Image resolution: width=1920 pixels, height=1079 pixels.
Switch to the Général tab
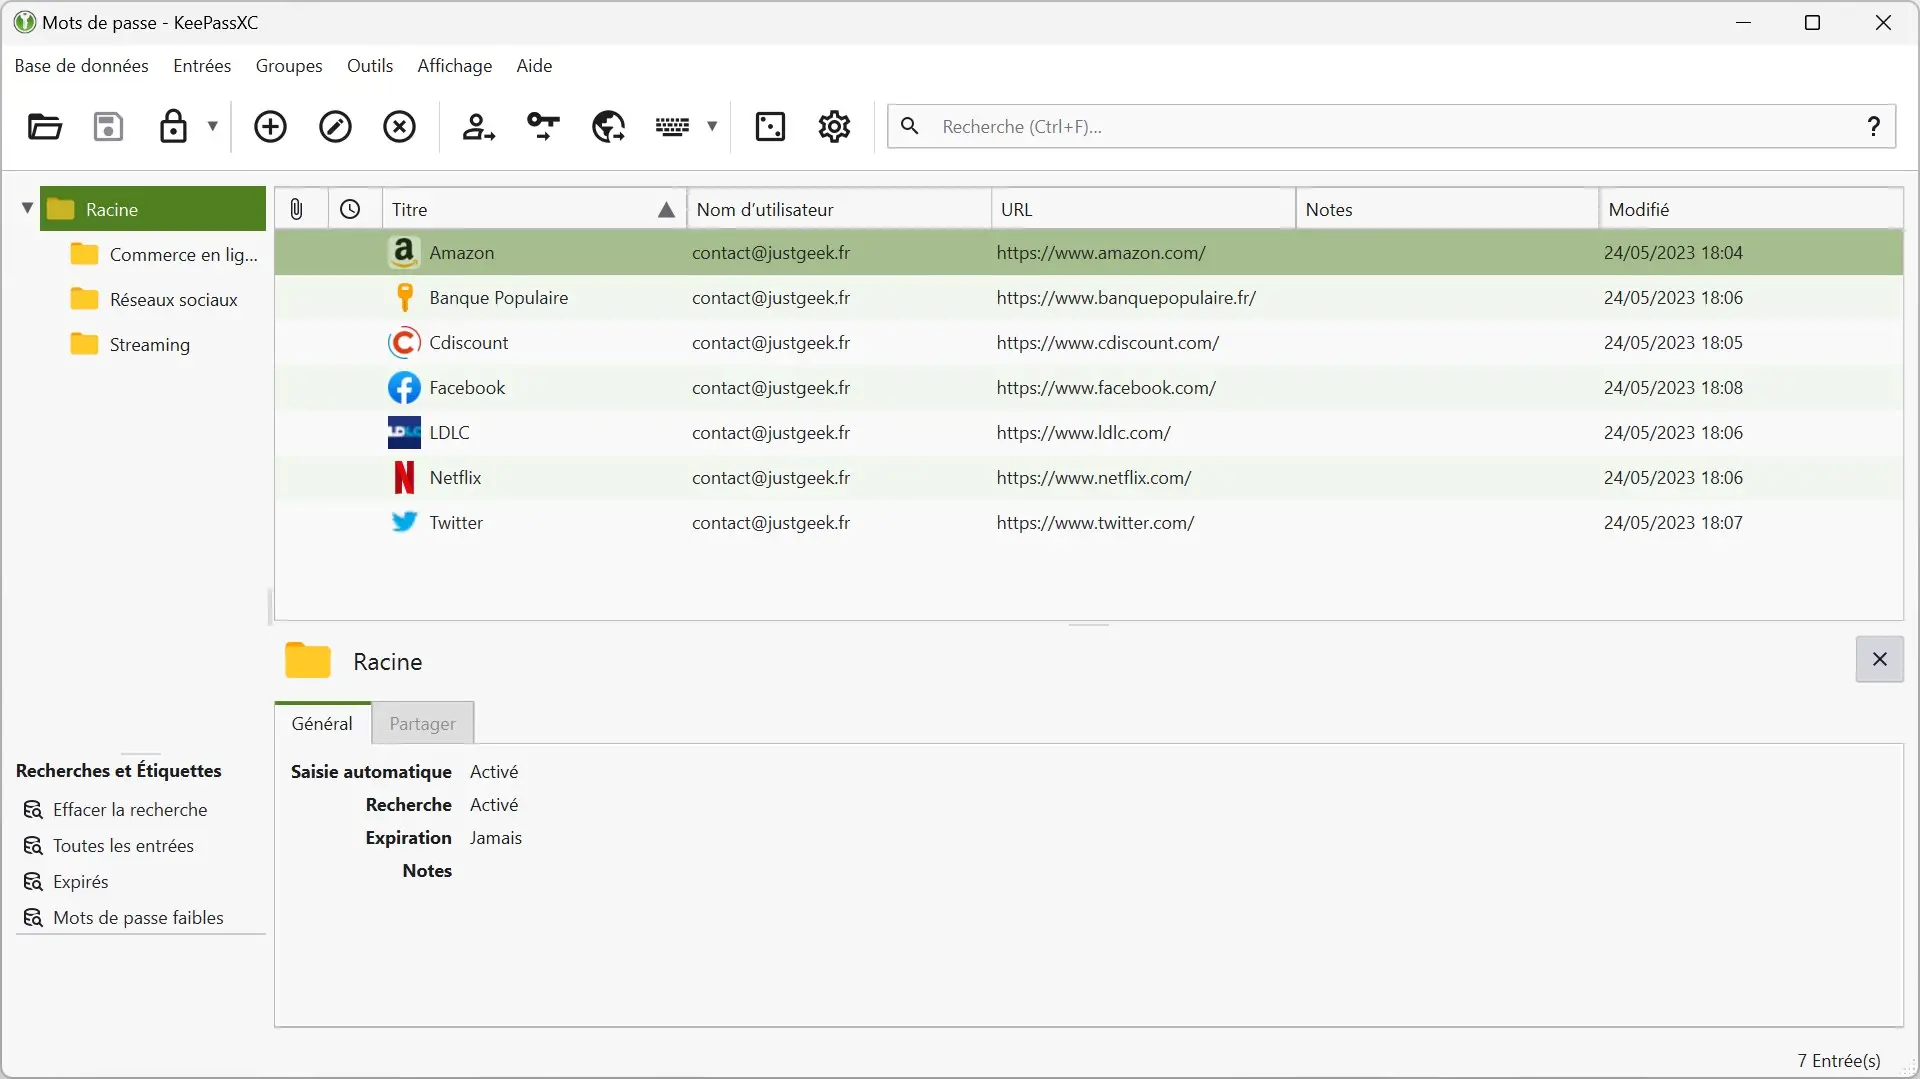(322, 723)
